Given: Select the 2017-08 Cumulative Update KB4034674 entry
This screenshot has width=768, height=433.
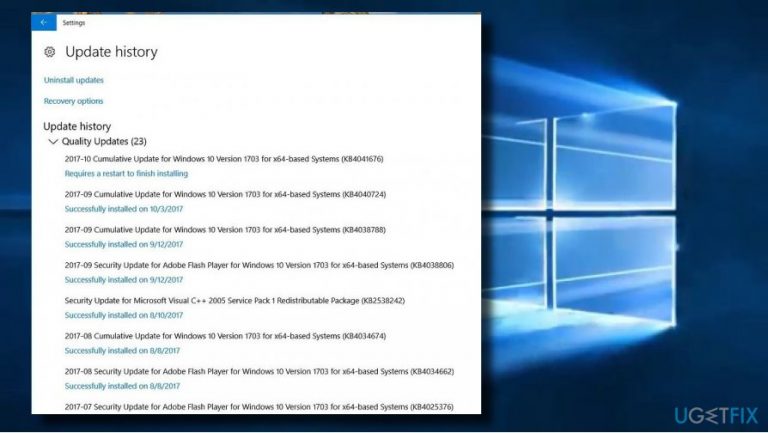Looking at the screenshot, I should (225, 336).
